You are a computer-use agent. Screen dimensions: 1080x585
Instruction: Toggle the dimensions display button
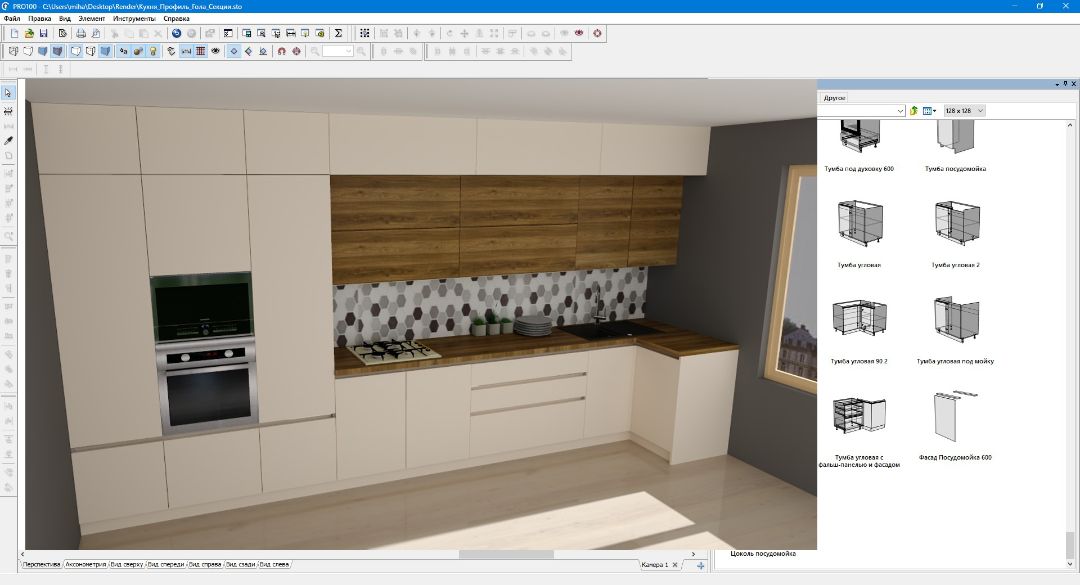pos(186,51)
